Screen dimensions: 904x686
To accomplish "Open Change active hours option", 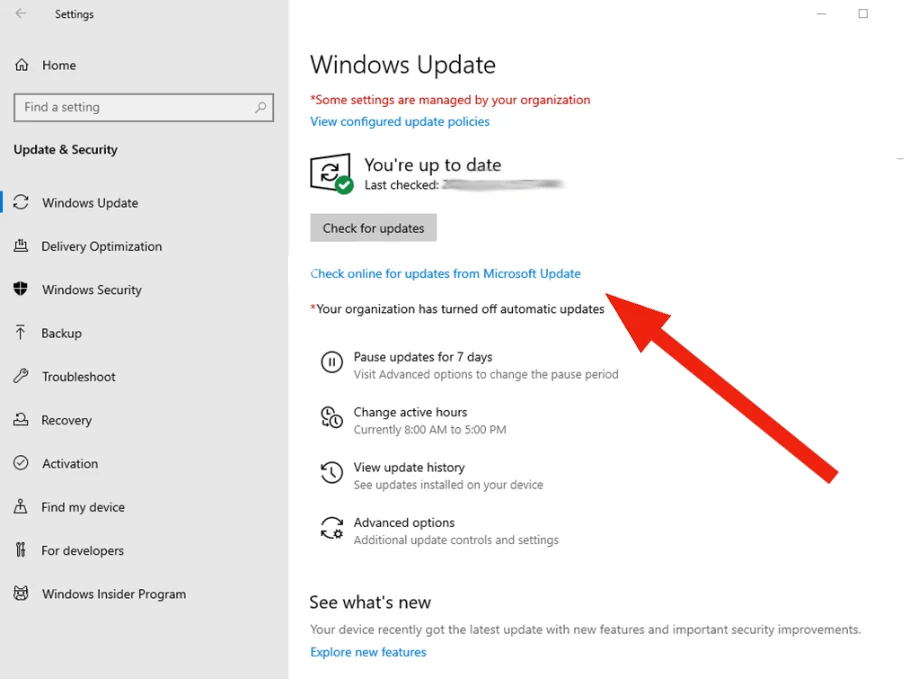I will coord(410,412).
